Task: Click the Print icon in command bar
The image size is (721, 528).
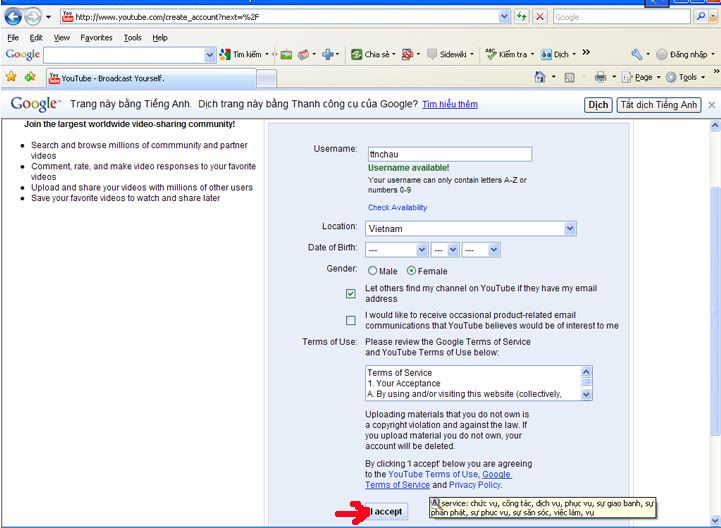Action: [600, 77]
